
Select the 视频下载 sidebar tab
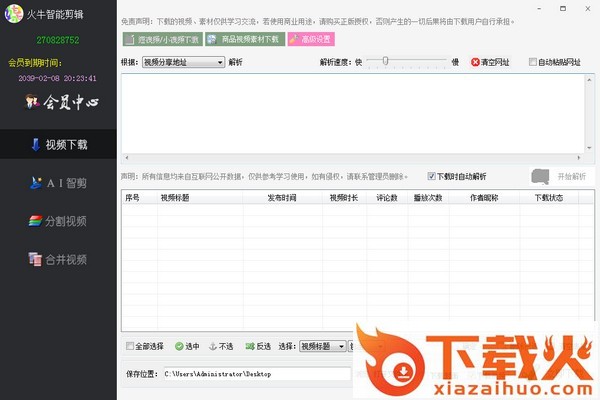pyautogui.click(x=58, y=144)
